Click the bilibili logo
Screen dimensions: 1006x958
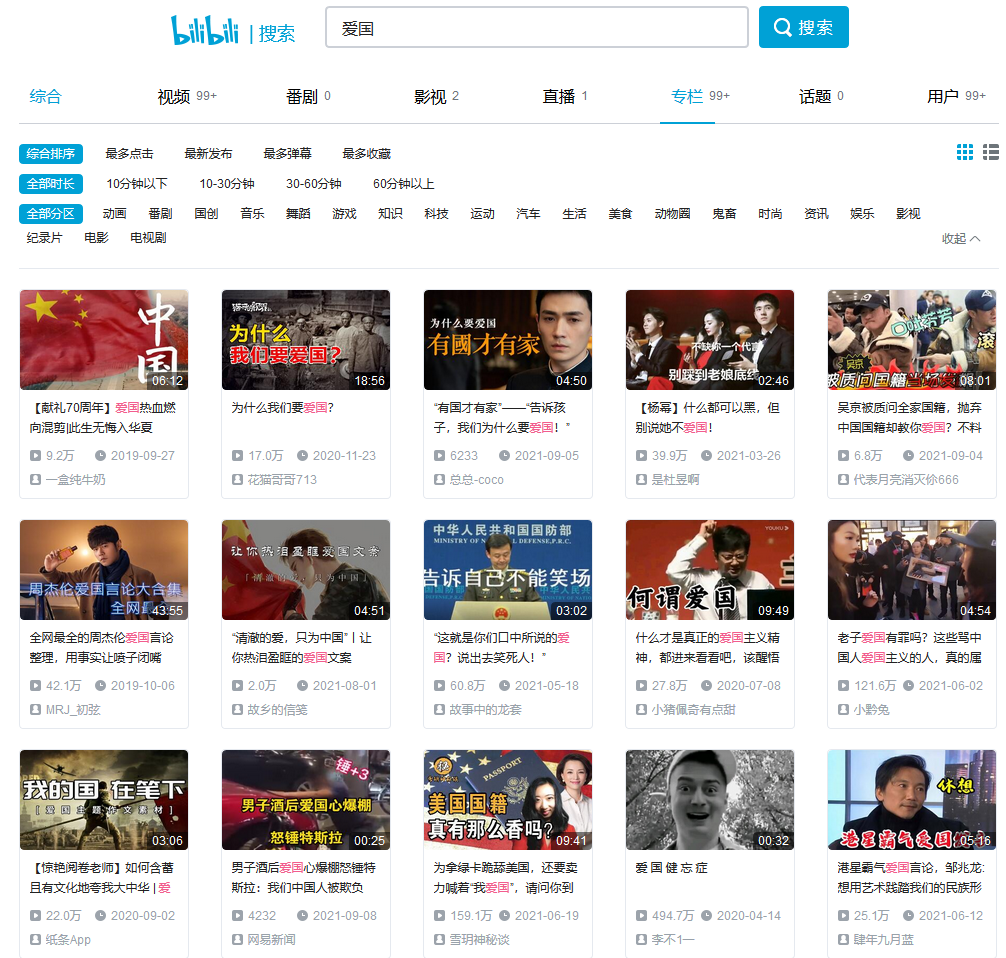pyautogui.click(x=205, y=30)
